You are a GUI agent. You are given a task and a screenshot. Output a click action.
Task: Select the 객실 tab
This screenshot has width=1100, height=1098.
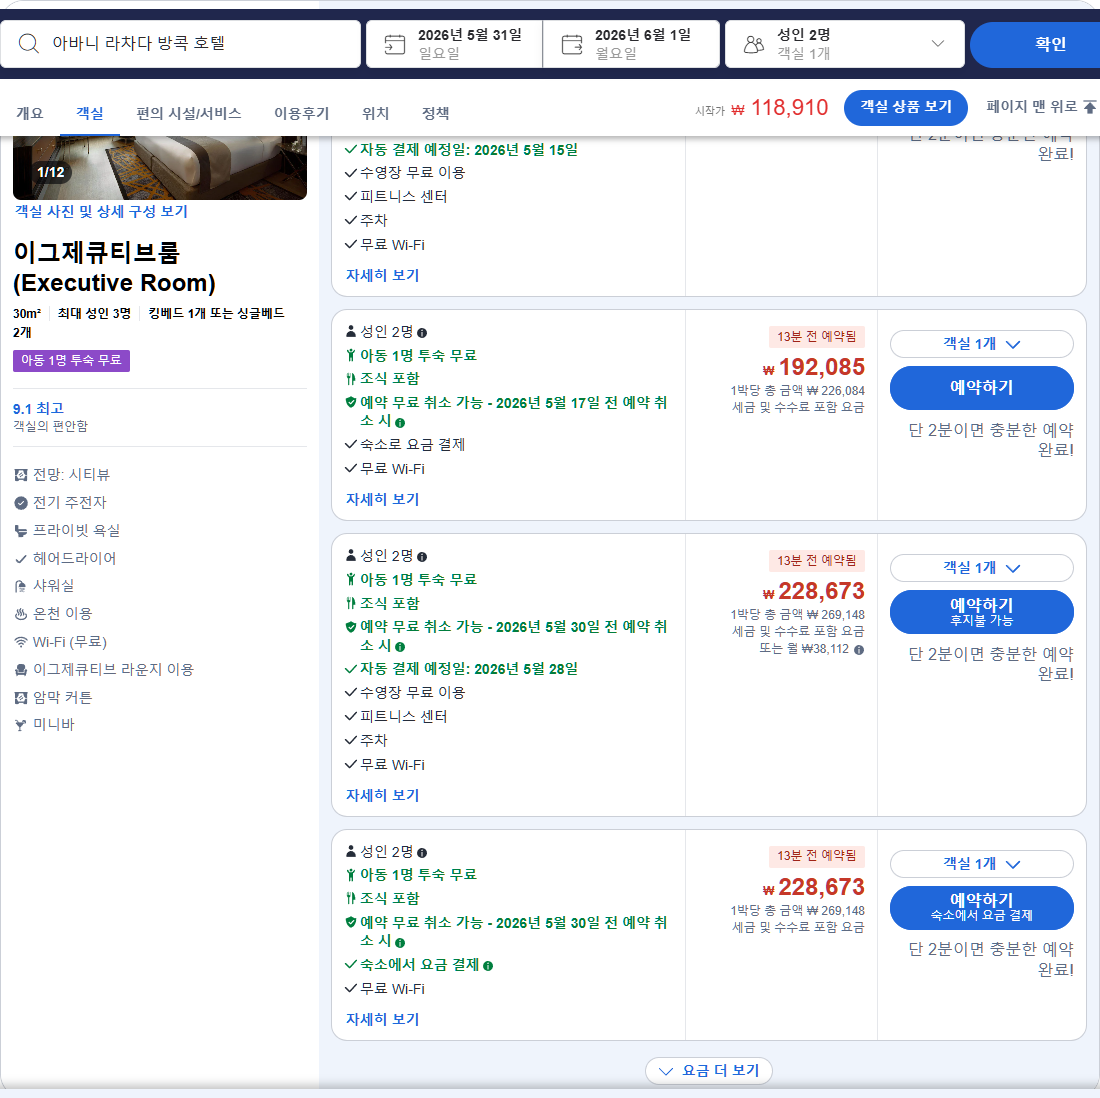(90, 113)
